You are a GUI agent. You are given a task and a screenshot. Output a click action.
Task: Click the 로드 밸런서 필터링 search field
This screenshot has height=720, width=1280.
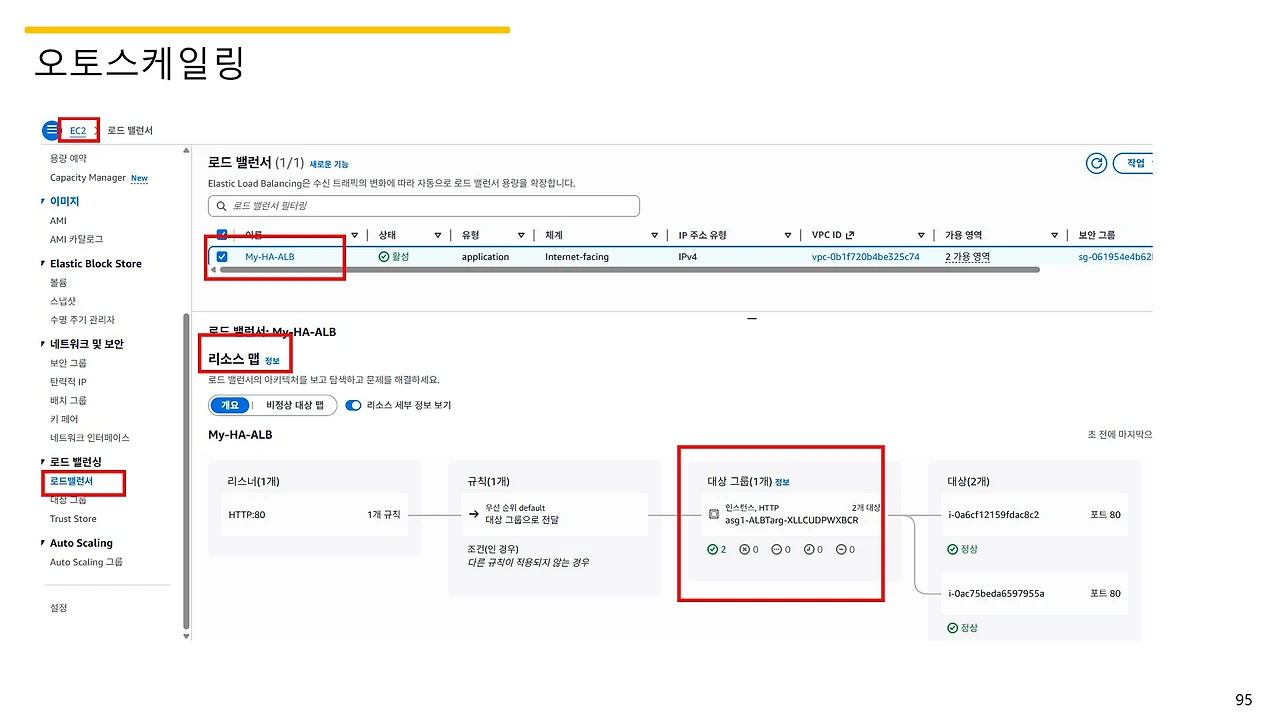[x=424, y=206]
